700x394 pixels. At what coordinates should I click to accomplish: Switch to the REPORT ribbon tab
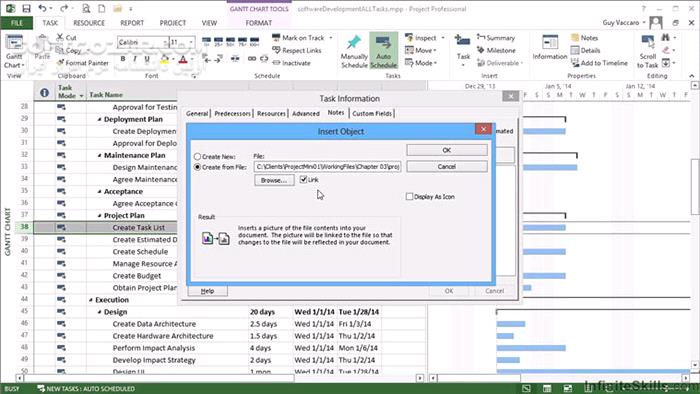click(132, 23)
